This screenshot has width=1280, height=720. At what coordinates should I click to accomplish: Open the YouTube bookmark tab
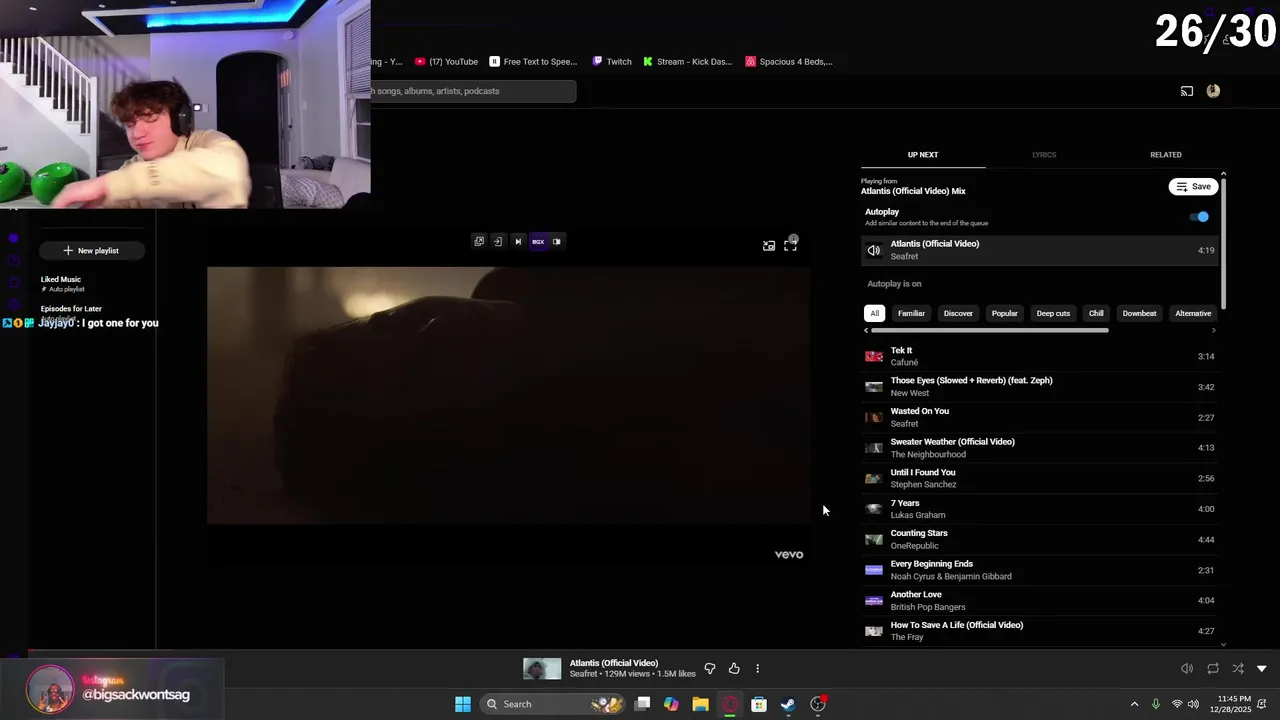(x=446, y=62)
